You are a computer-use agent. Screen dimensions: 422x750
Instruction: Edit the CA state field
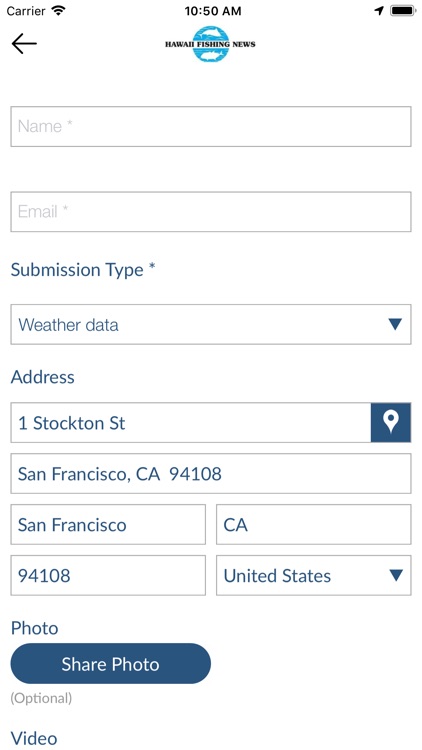313,524
